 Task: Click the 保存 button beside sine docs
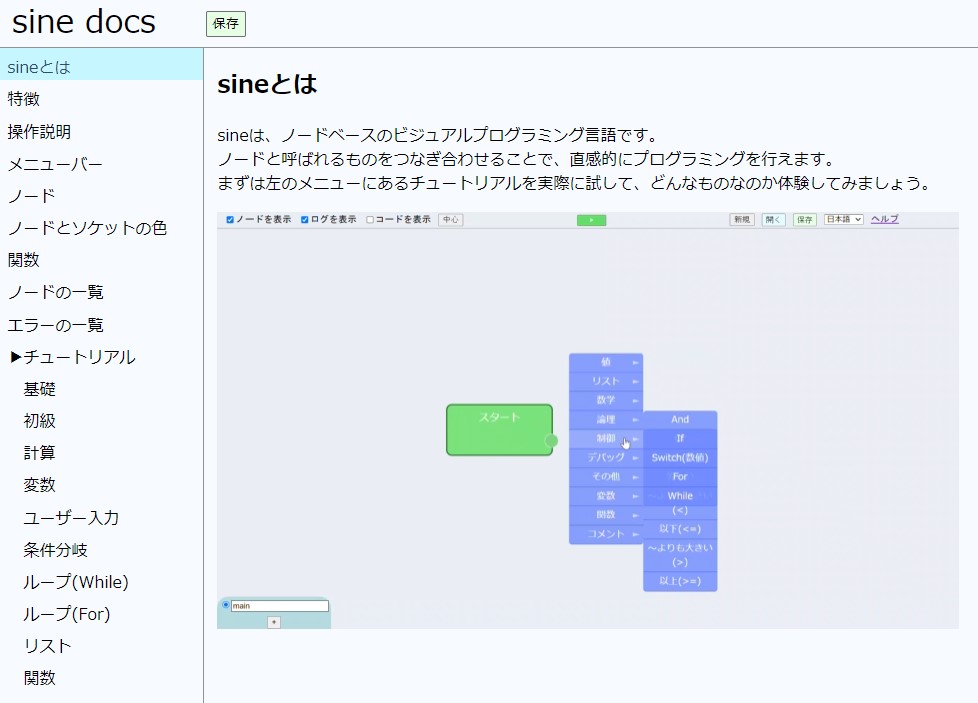225,24
